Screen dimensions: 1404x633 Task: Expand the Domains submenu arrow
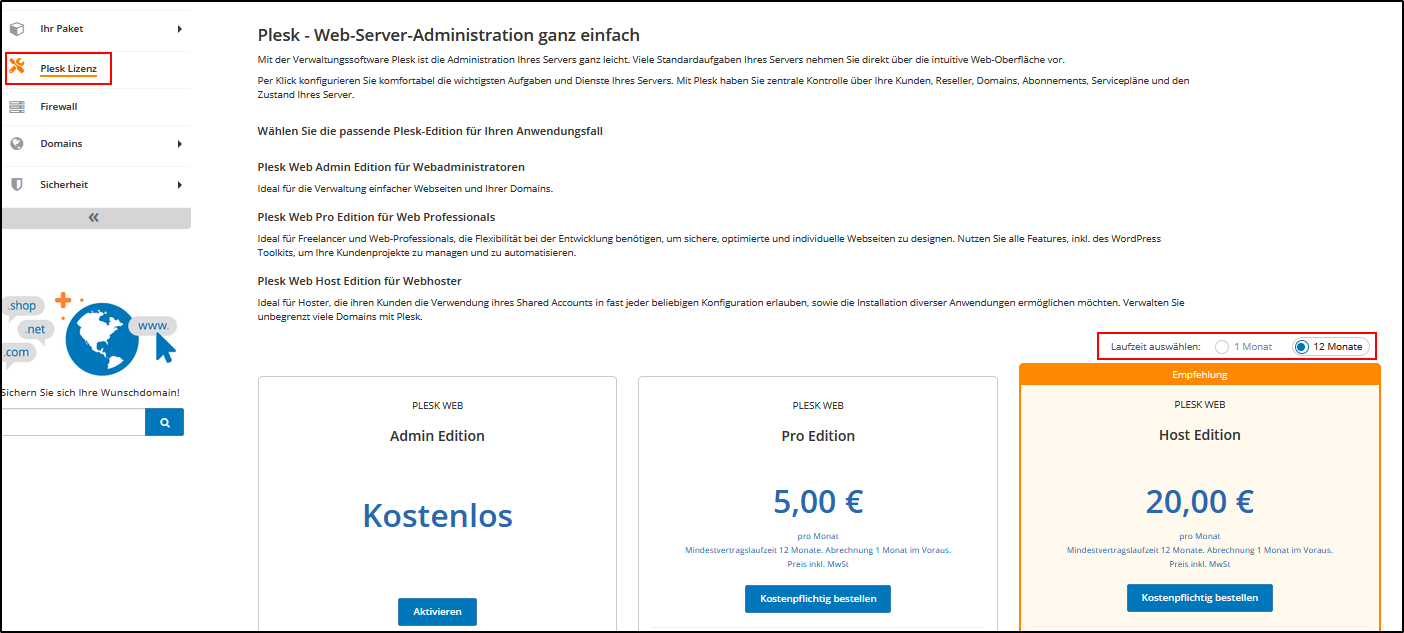tap(180, 145)
